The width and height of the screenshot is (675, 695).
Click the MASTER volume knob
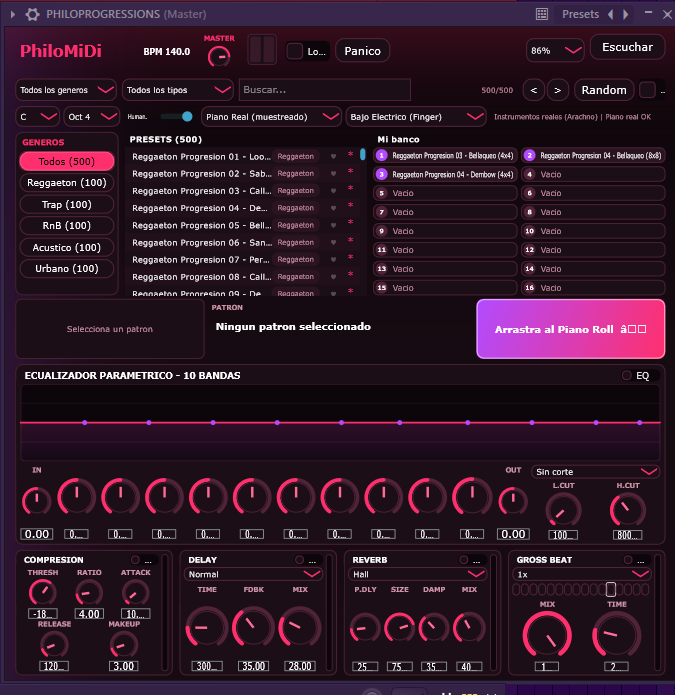[x=219, y=57]
